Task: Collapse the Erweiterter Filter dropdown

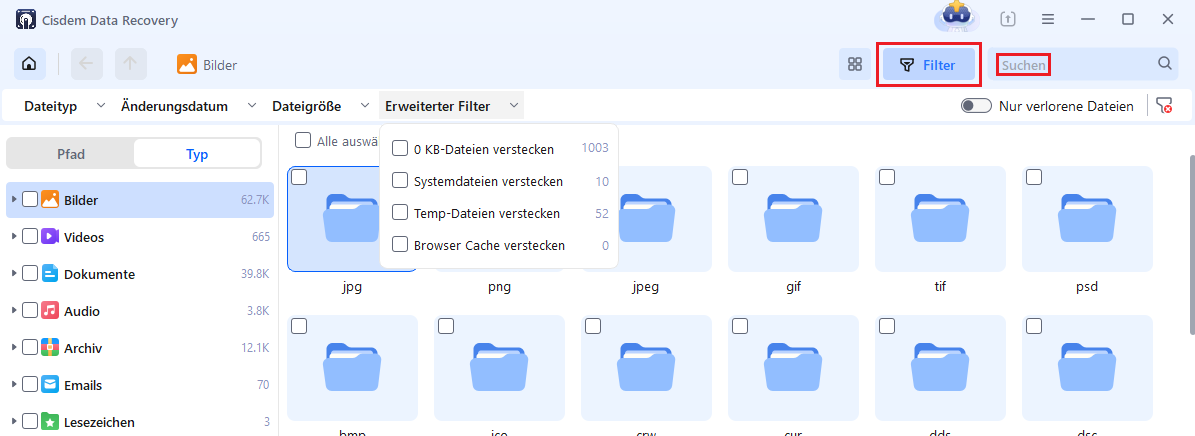Action: coord(451,106)
